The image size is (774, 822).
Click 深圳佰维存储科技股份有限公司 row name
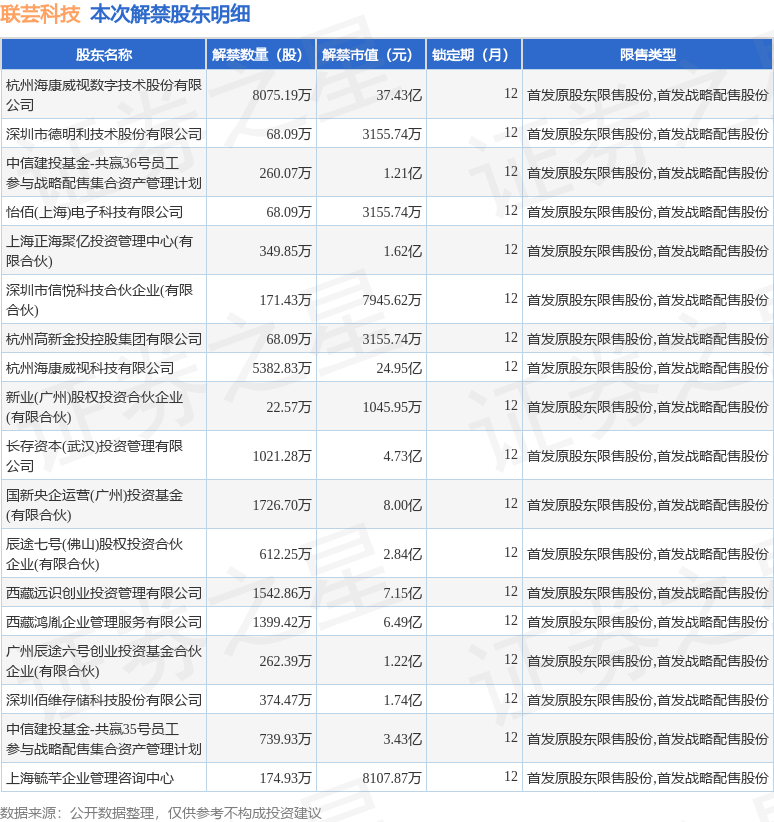tap(104, 700)
